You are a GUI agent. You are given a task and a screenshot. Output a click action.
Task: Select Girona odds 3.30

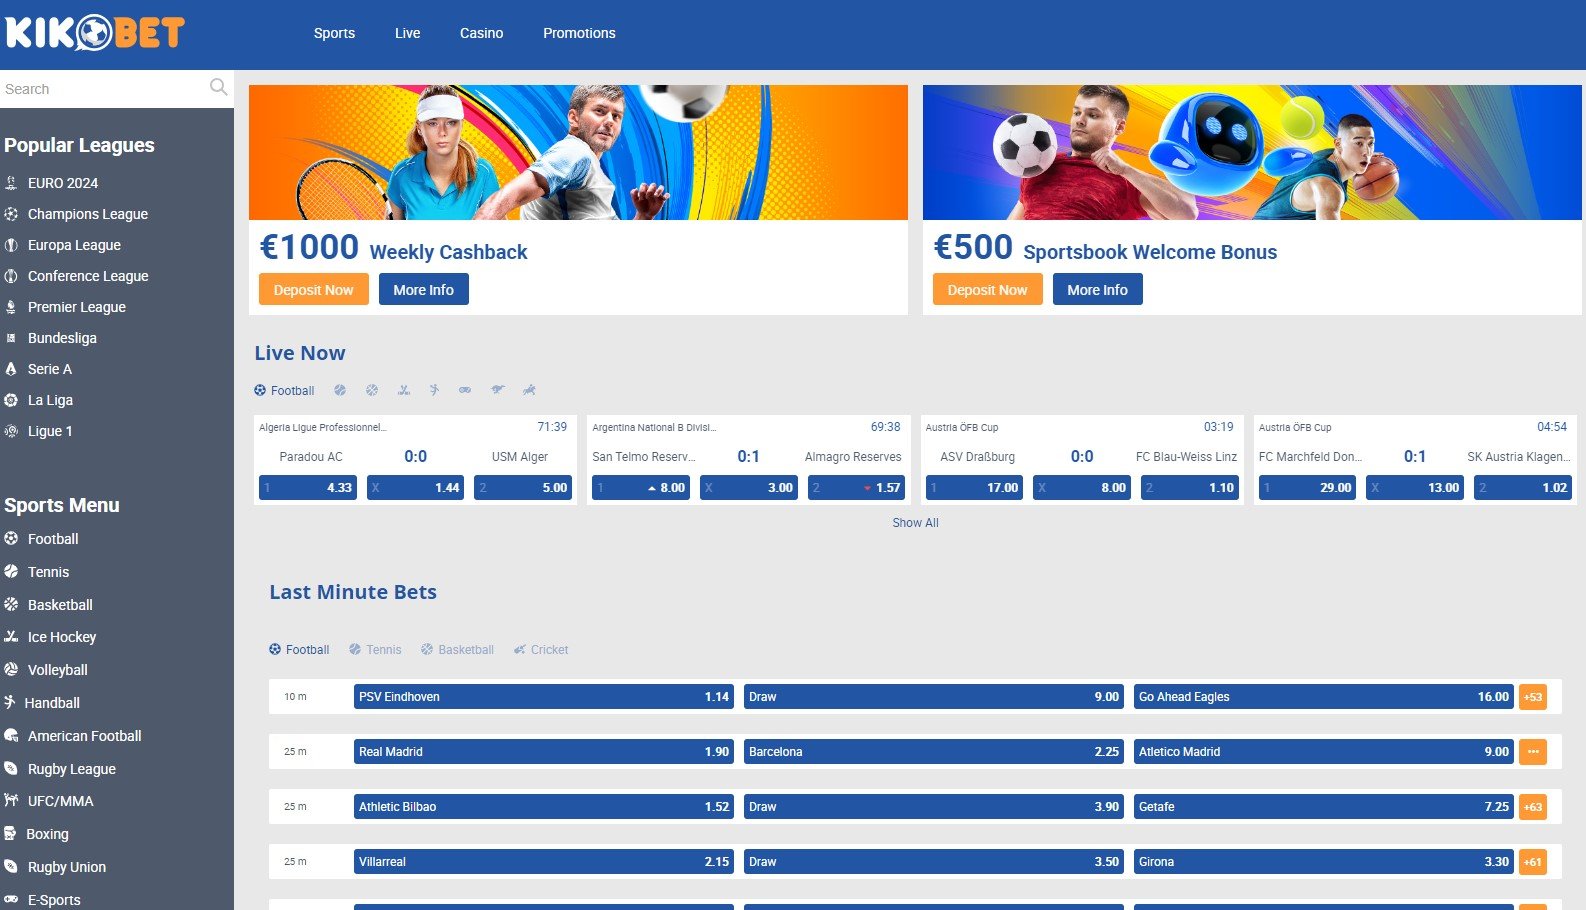tap(1324, 862)
